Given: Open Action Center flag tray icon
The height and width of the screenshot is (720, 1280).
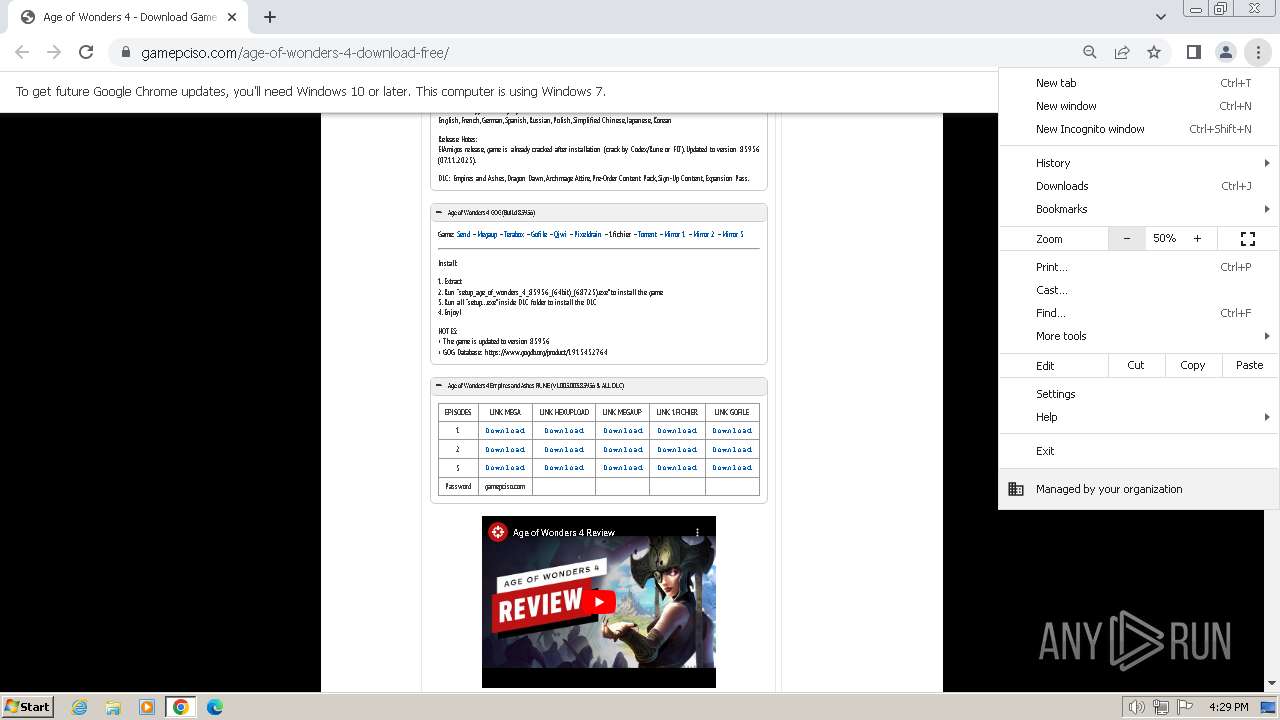Looking at the screenshot, I should (x=1185, y=707).
